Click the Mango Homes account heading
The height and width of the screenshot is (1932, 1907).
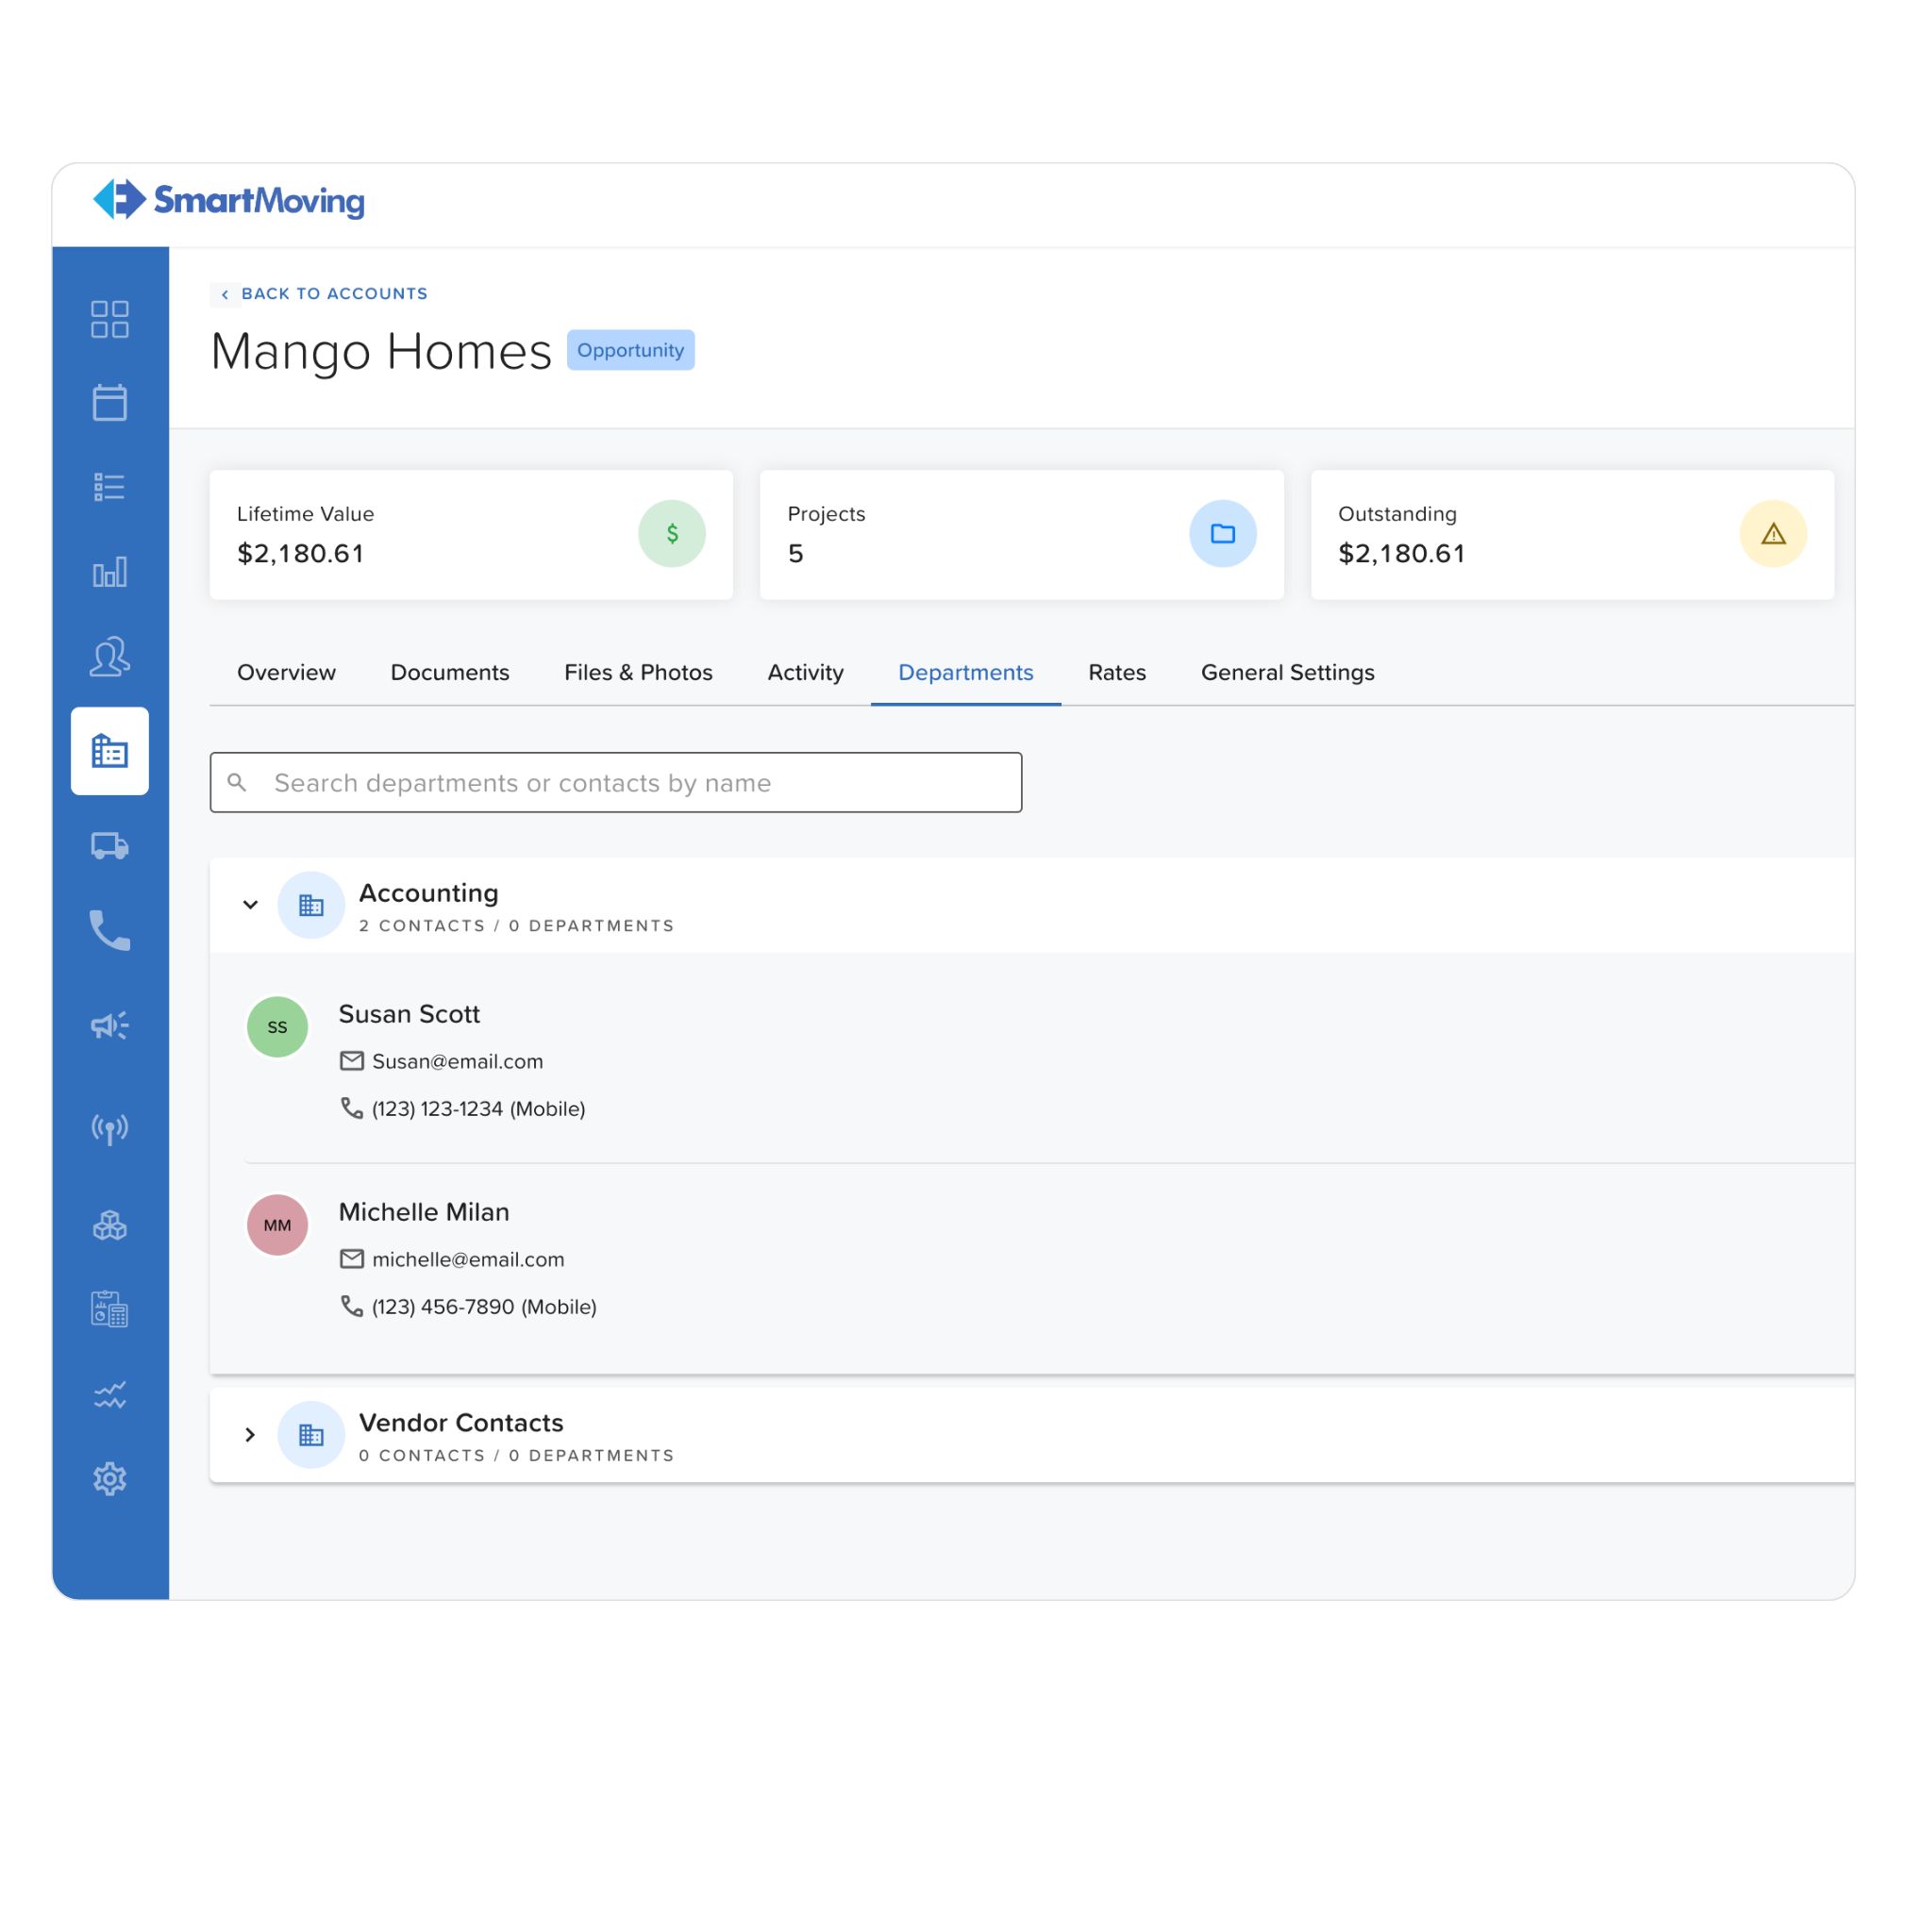click(380, 351)
